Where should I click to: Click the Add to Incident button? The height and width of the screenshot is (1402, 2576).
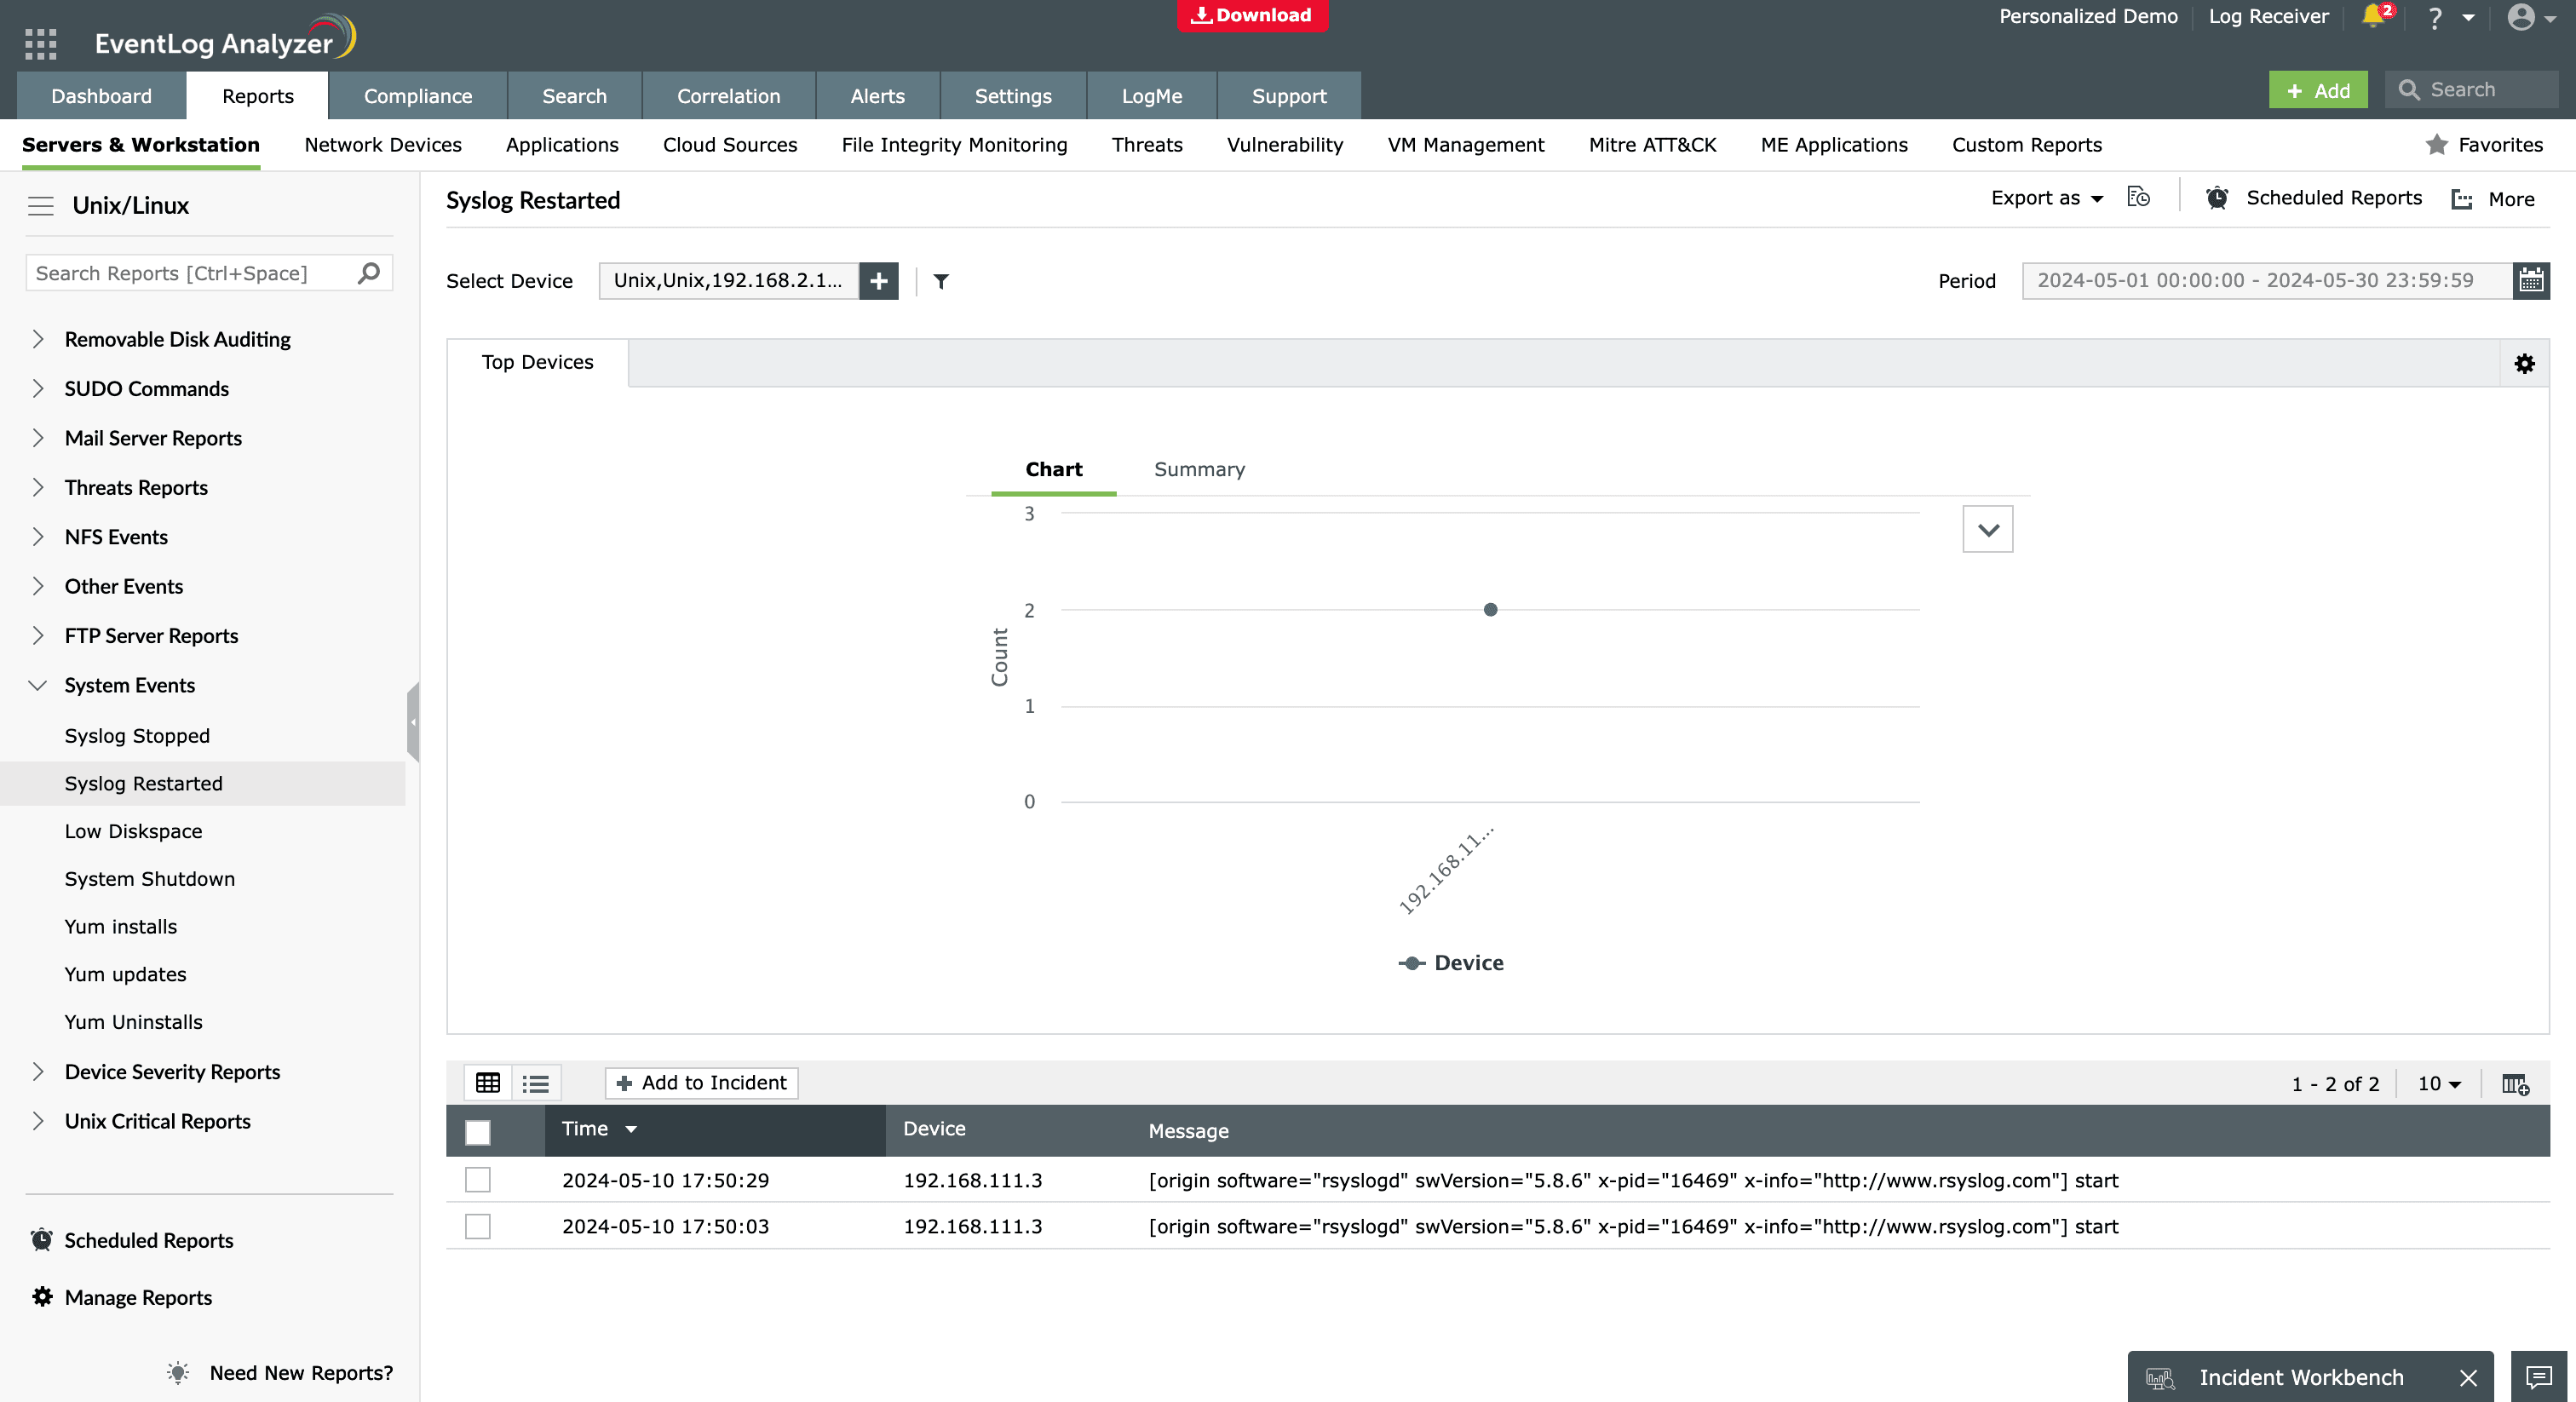tap(700, 1083)
